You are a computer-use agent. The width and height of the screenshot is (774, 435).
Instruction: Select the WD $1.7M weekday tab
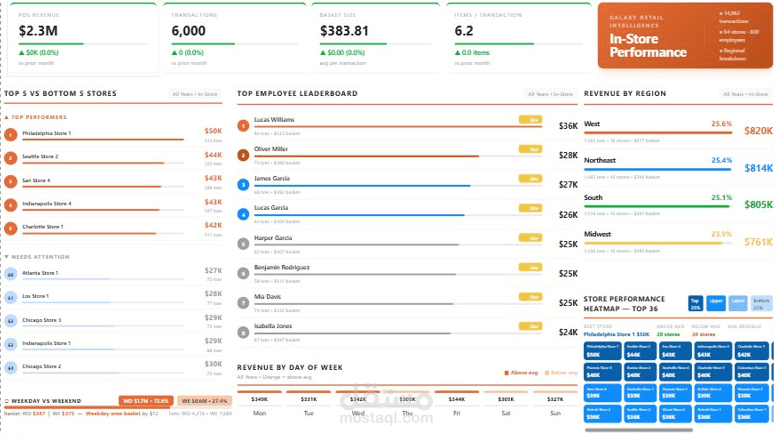point(145,401)
